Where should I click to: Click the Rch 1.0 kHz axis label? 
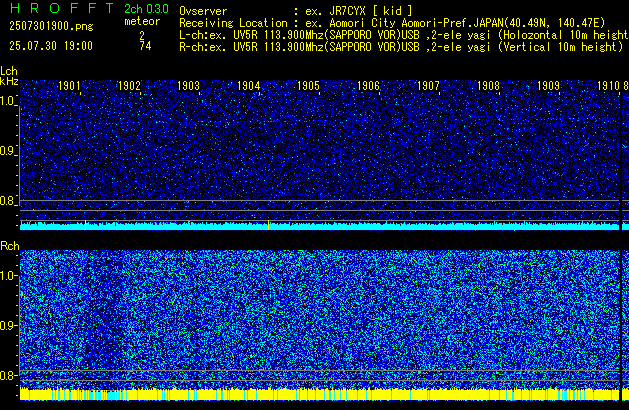click(9, 276)
